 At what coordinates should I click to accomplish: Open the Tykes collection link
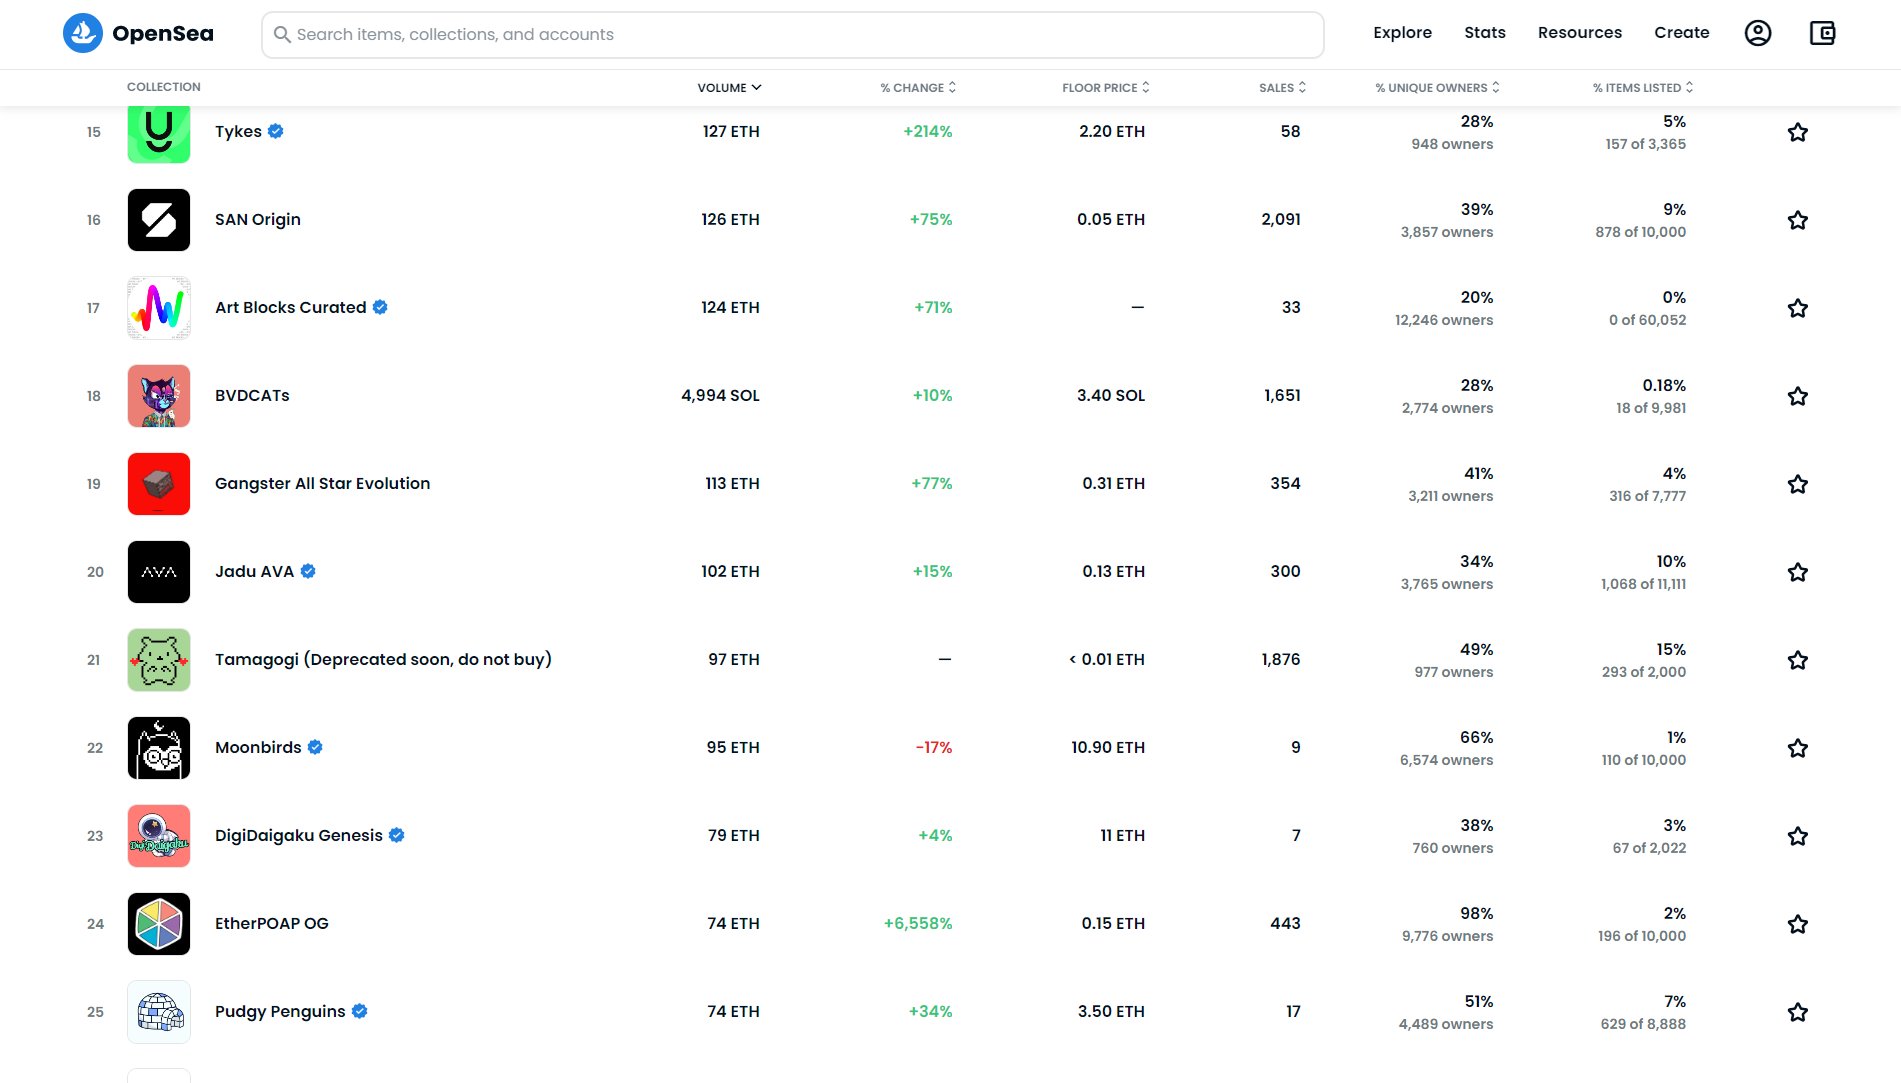(238, 132)
